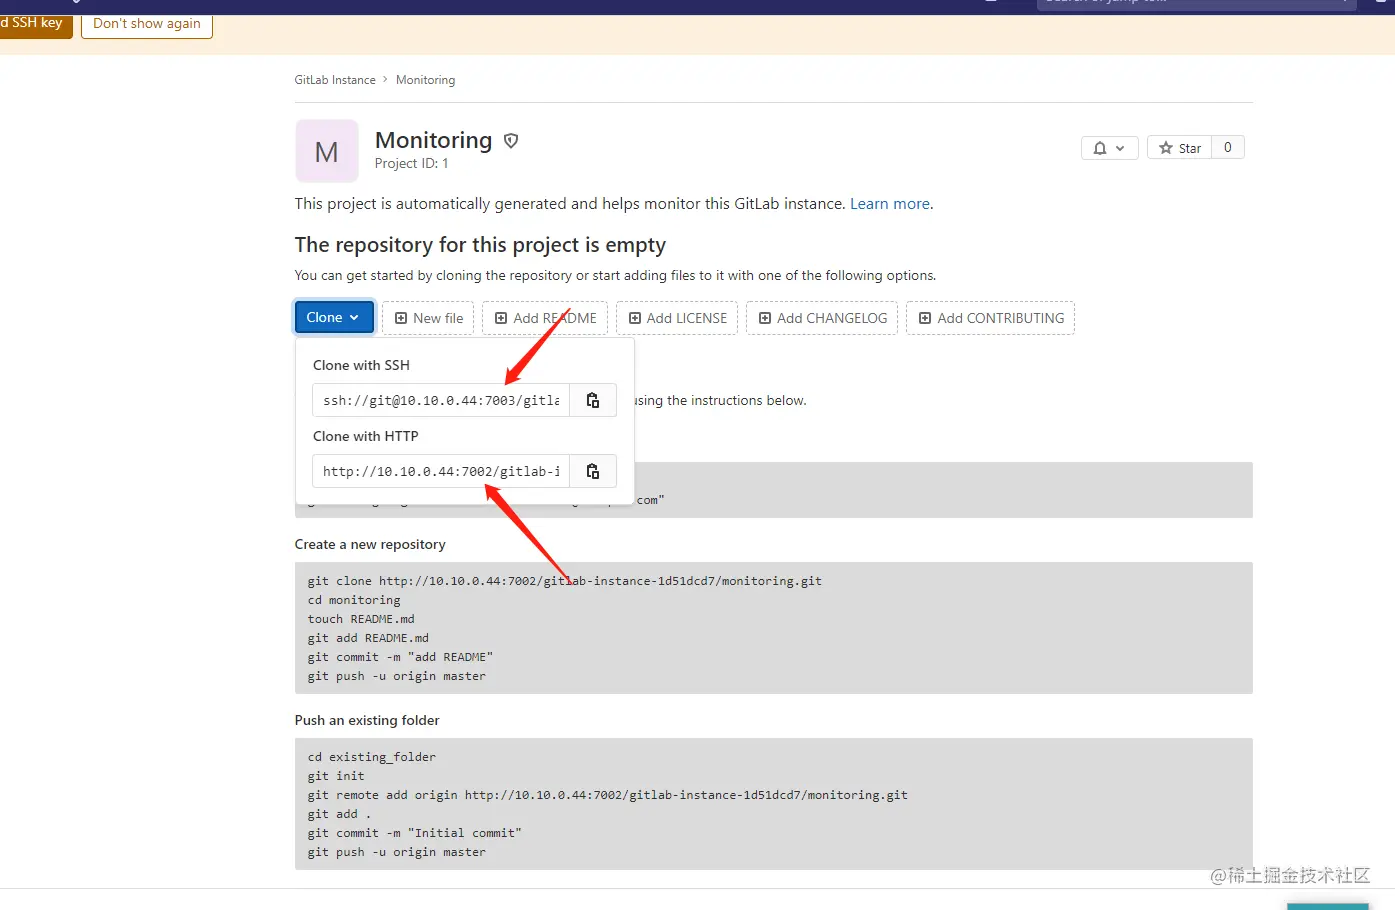The width and height of the screenshot is (1395, 910).
Task: Copy the HTTP clone URL
Action: 593,471
